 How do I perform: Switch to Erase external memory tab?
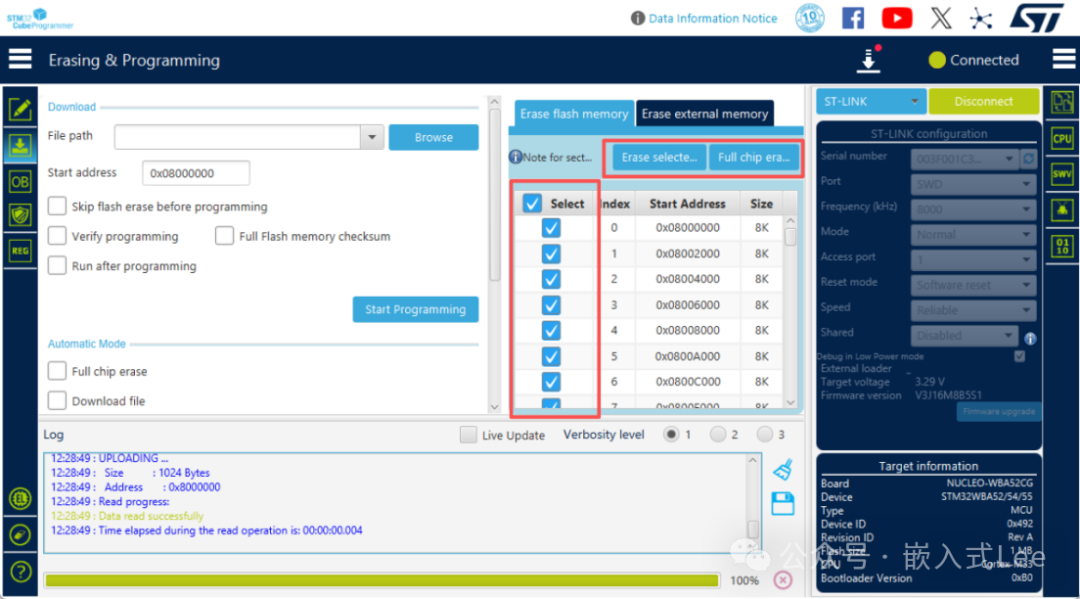tap(705, 114)
